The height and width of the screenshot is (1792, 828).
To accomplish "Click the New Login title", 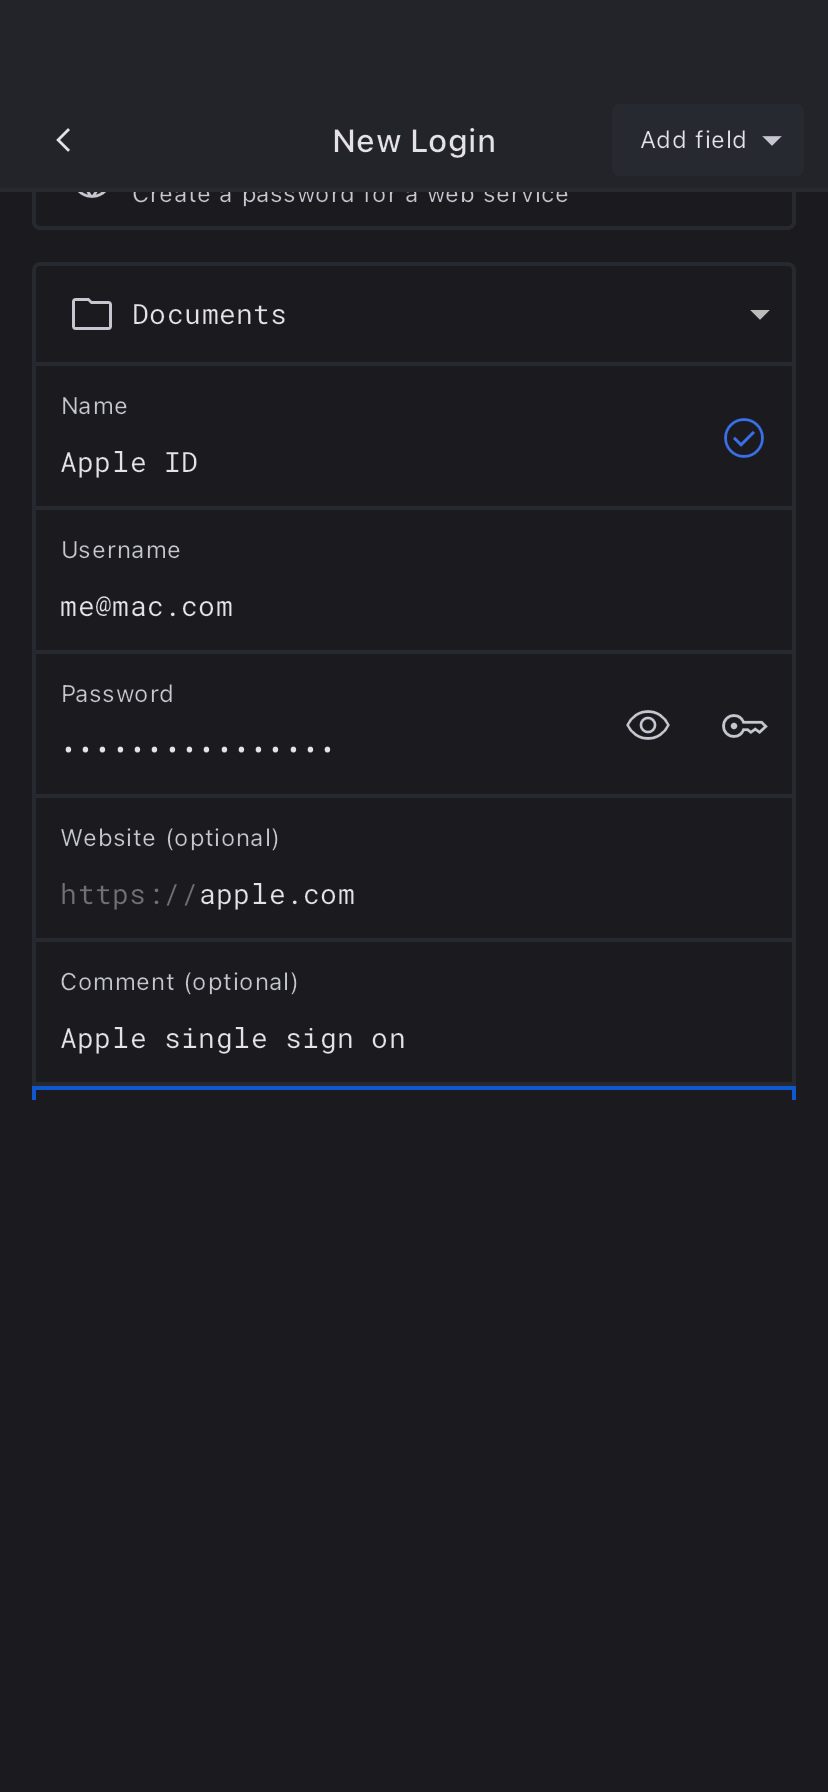I will 414,141.
